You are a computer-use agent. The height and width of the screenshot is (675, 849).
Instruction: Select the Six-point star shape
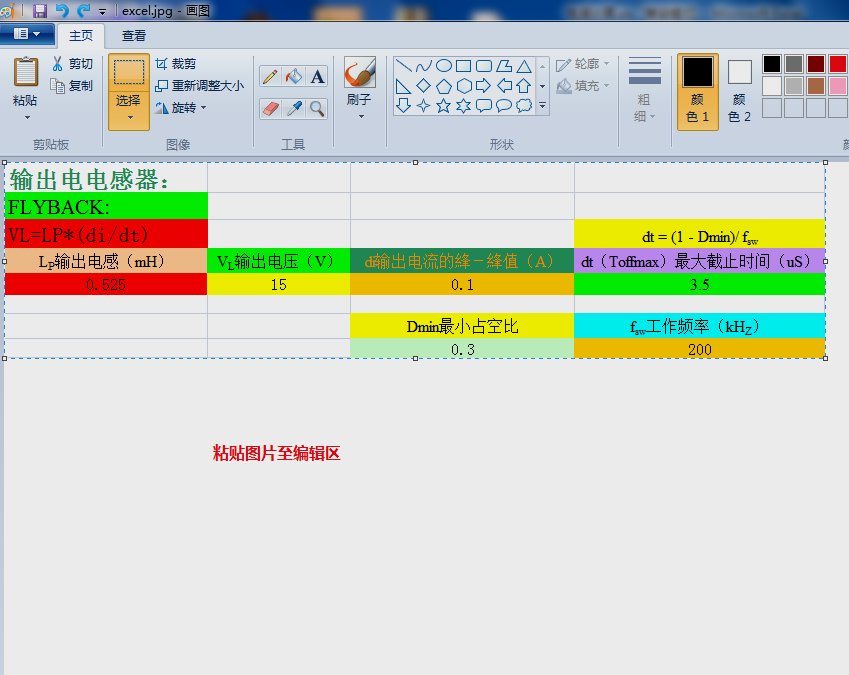tap(463, 106)
